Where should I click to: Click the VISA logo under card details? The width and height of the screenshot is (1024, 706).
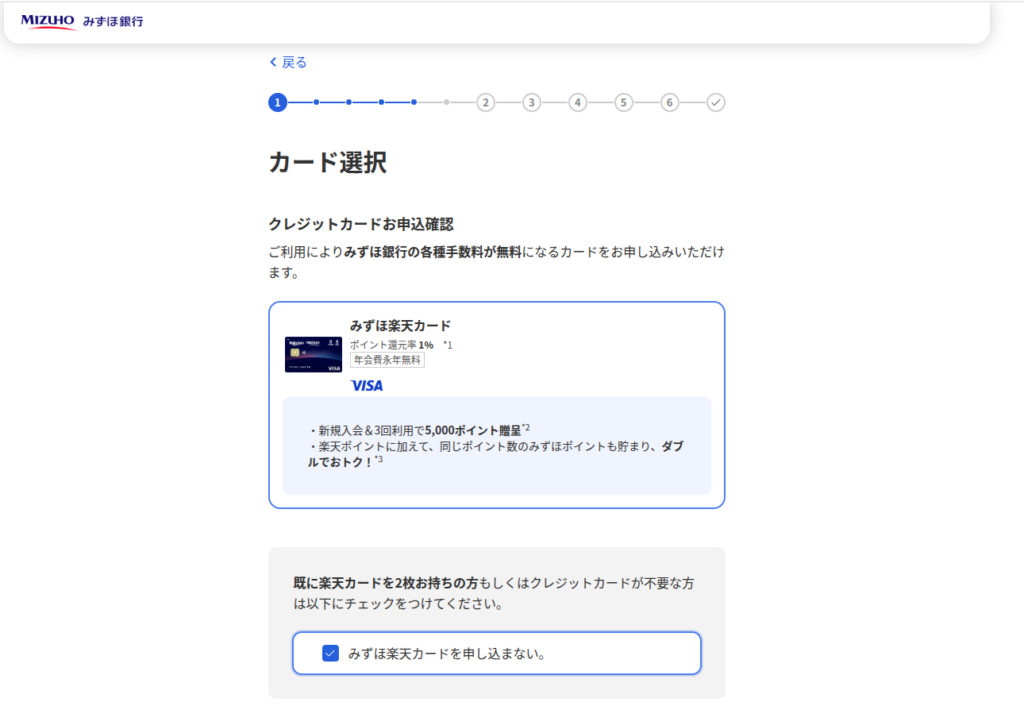tap(366, 385)
